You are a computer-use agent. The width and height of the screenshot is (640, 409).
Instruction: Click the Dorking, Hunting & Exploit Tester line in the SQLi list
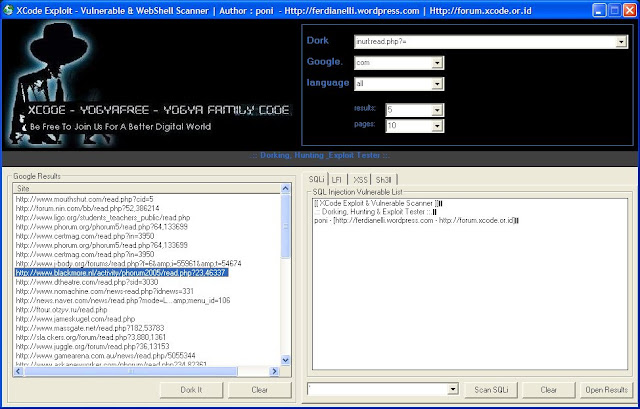[376, 212]
